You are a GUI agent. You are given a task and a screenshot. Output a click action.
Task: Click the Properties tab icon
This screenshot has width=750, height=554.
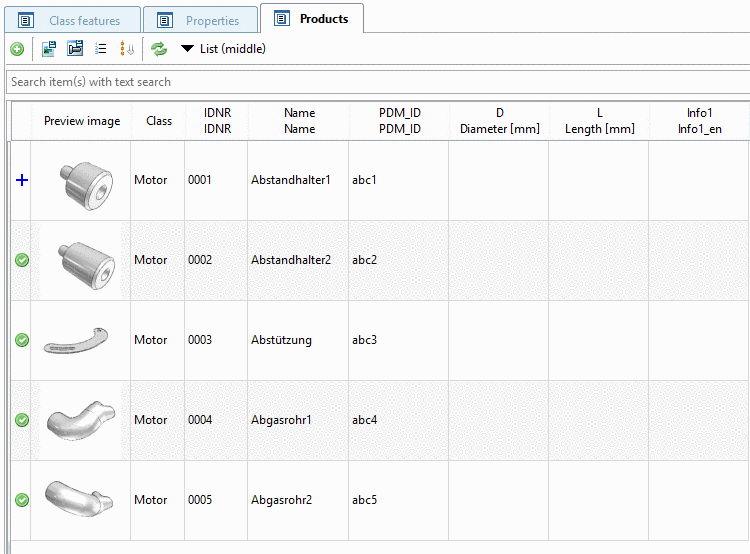(165, 21)
